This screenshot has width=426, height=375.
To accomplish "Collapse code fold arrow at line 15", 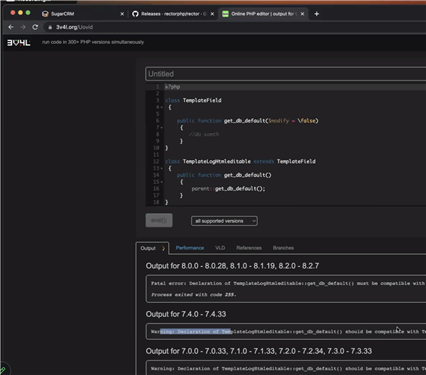I will click(x=162, y=182).
